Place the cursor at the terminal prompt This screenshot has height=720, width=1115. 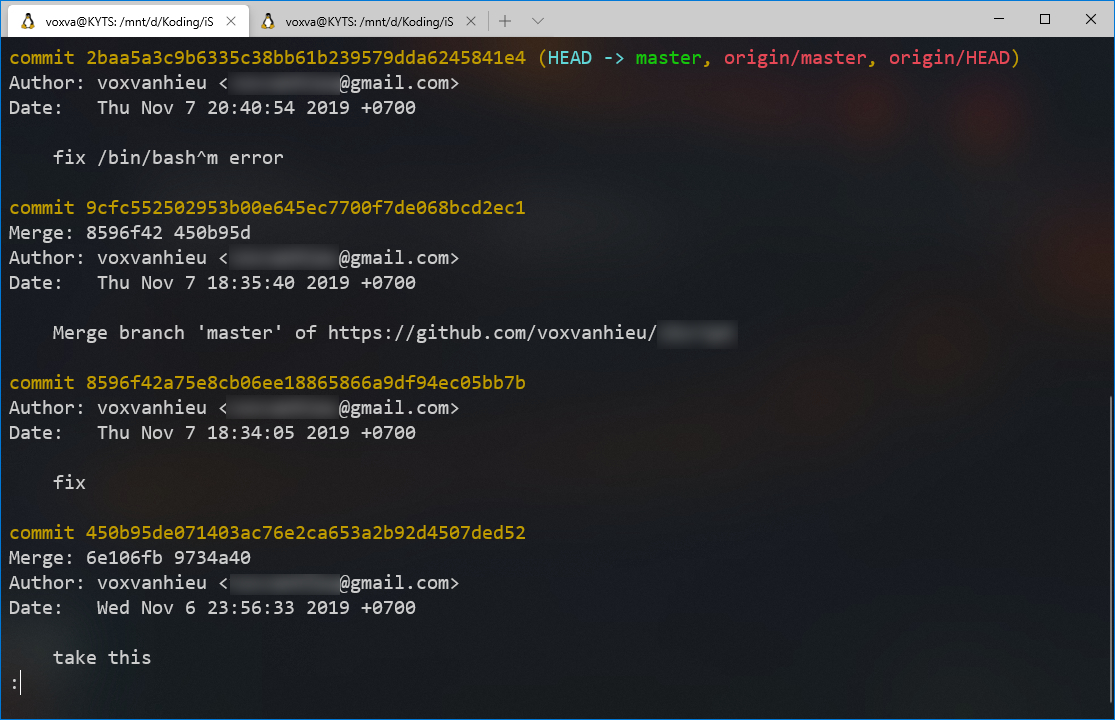pos(16,682)
